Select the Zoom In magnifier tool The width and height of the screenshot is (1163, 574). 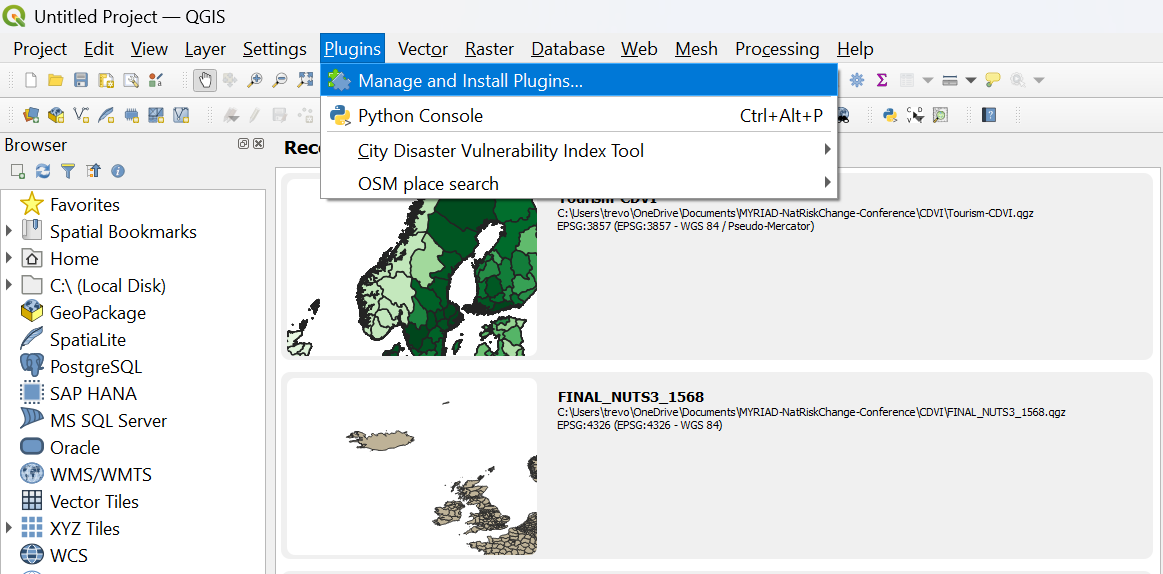(x=254, y=80)
